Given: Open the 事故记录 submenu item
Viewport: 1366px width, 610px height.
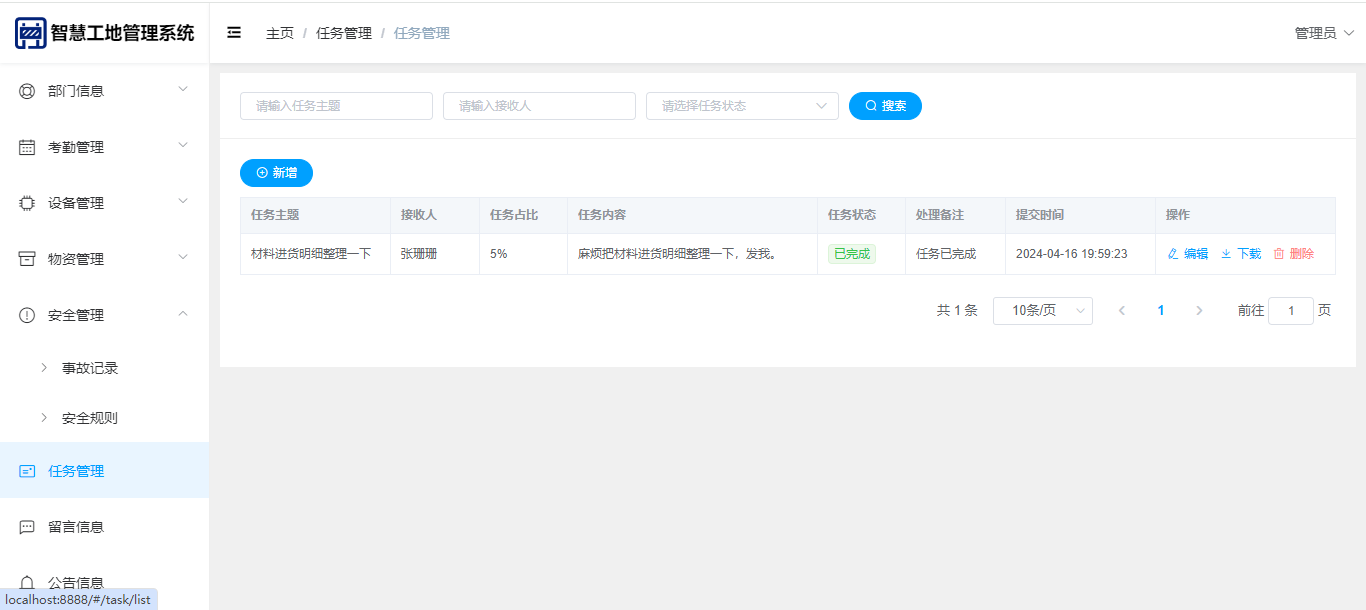Looking at the screenshot, I should click(x=90, y=368).
